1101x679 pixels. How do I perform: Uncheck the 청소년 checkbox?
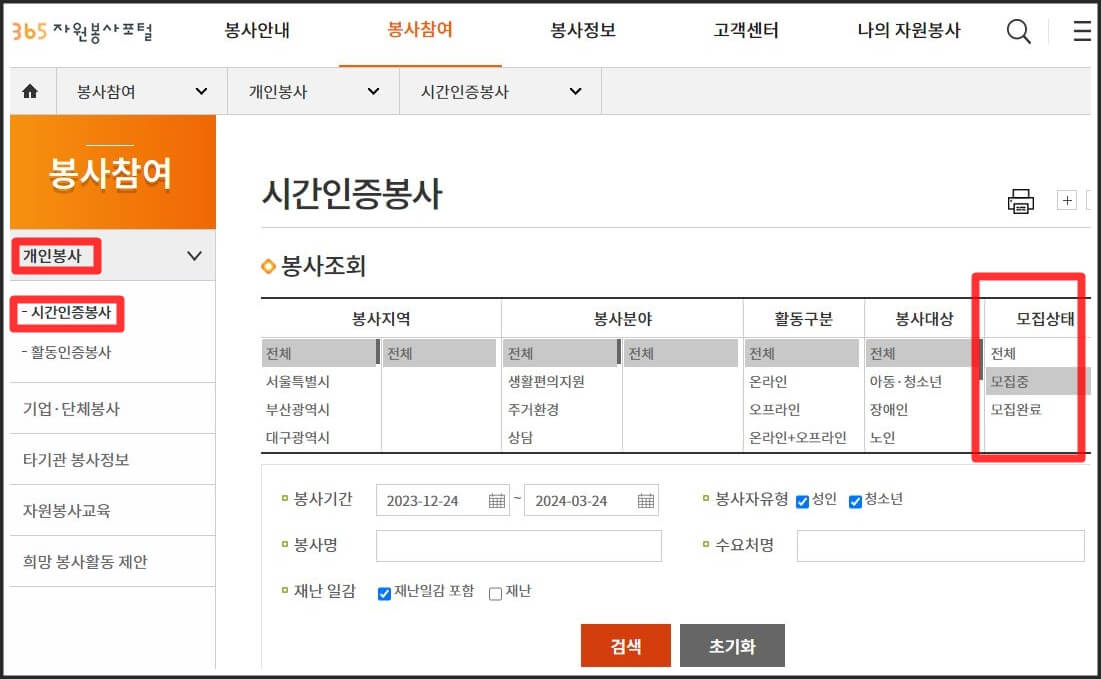tap(855, 500)
